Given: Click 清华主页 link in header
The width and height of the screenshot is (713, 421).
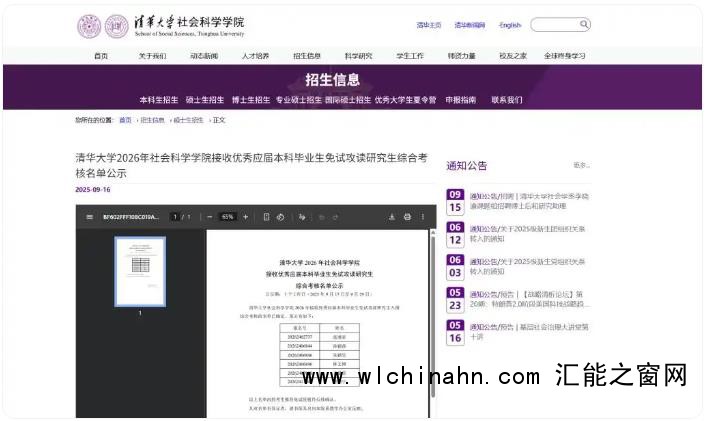Looking at the screenshot, I should pos(429,25).
